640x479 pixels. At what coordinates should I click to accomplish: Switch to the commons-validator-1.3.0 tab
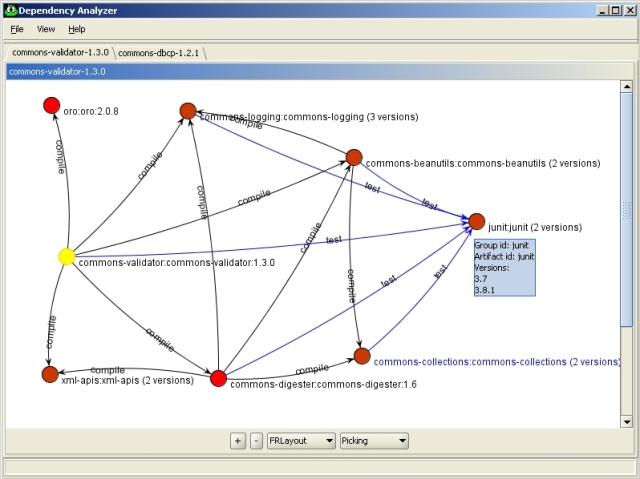(60, 52)
